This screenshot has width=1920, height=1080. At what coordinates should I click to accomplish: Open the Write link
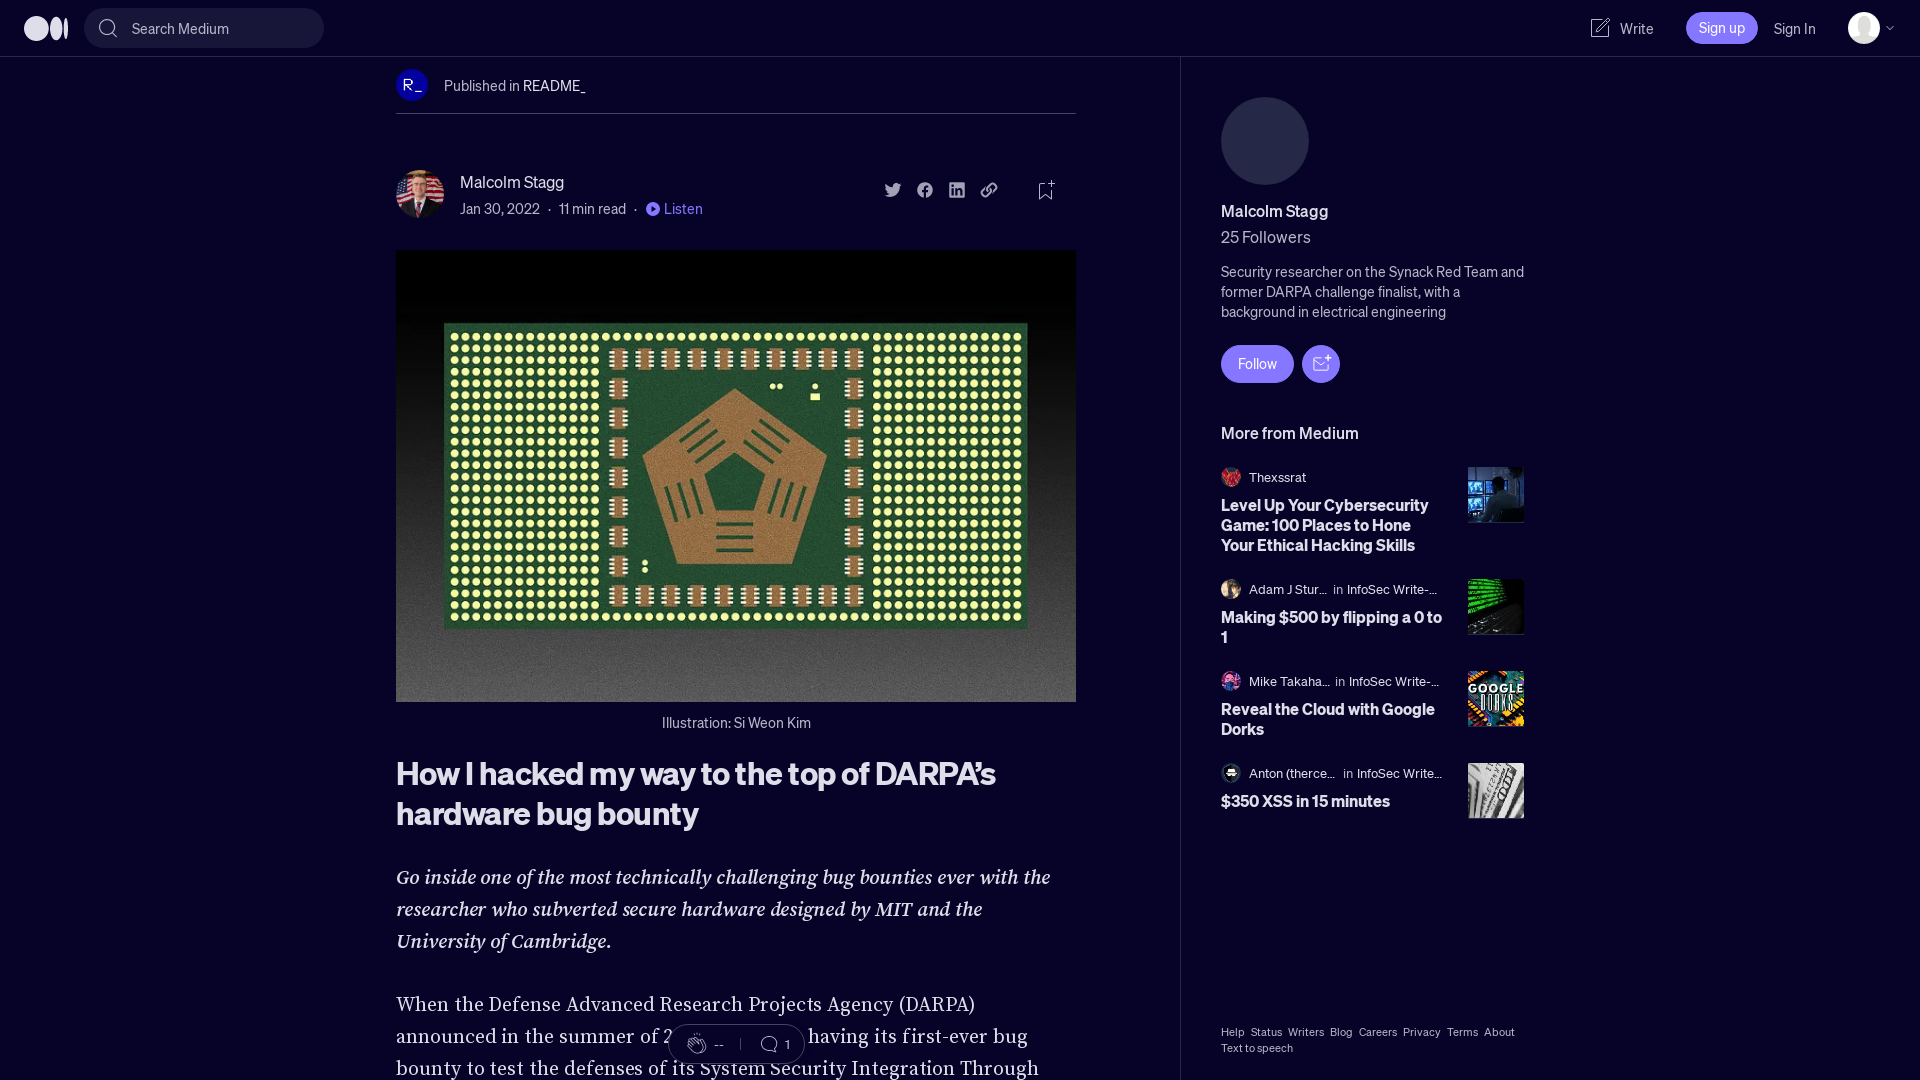pos(1636,28)
